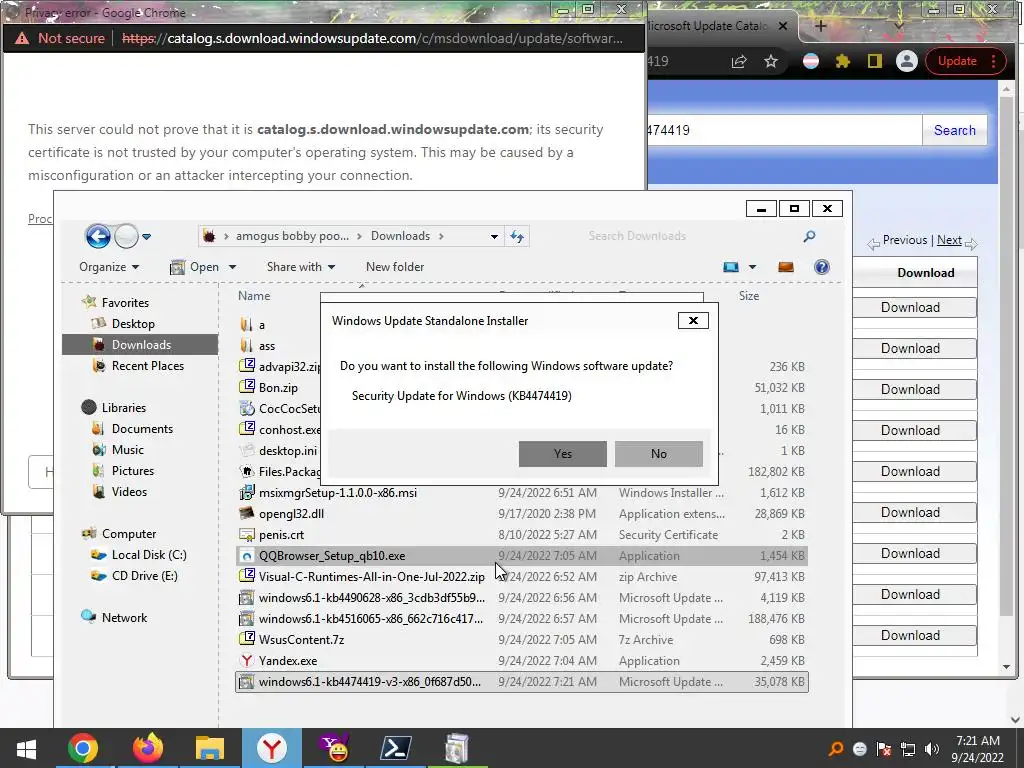Image resolution: width=1024 pixels, height=768 pixels.
Task: Go back using the Explorer back arrow
Action: (x=98, y=236)
